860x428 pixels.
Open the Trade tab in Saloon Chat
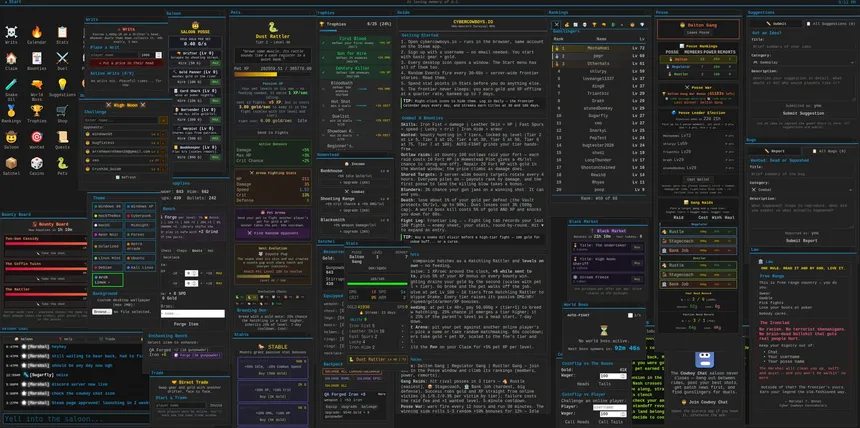click(x=109, y=340)
